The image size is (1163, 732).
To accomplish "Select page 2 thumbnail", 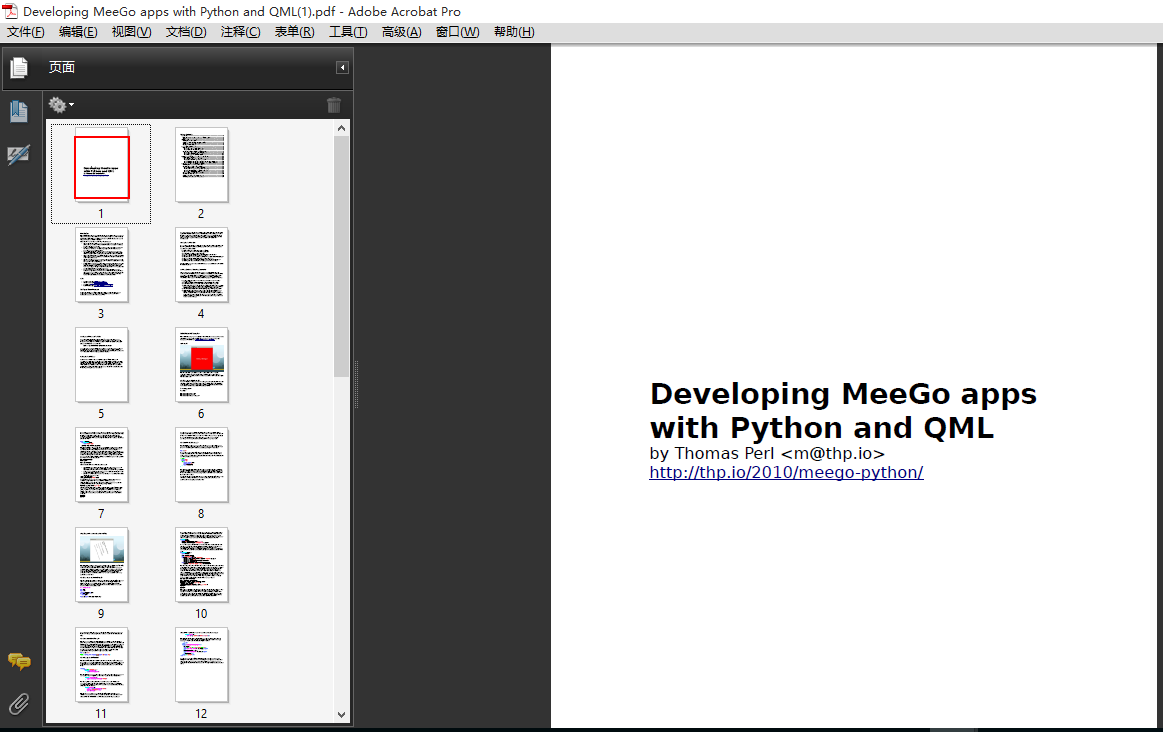I will coord(202,165).
